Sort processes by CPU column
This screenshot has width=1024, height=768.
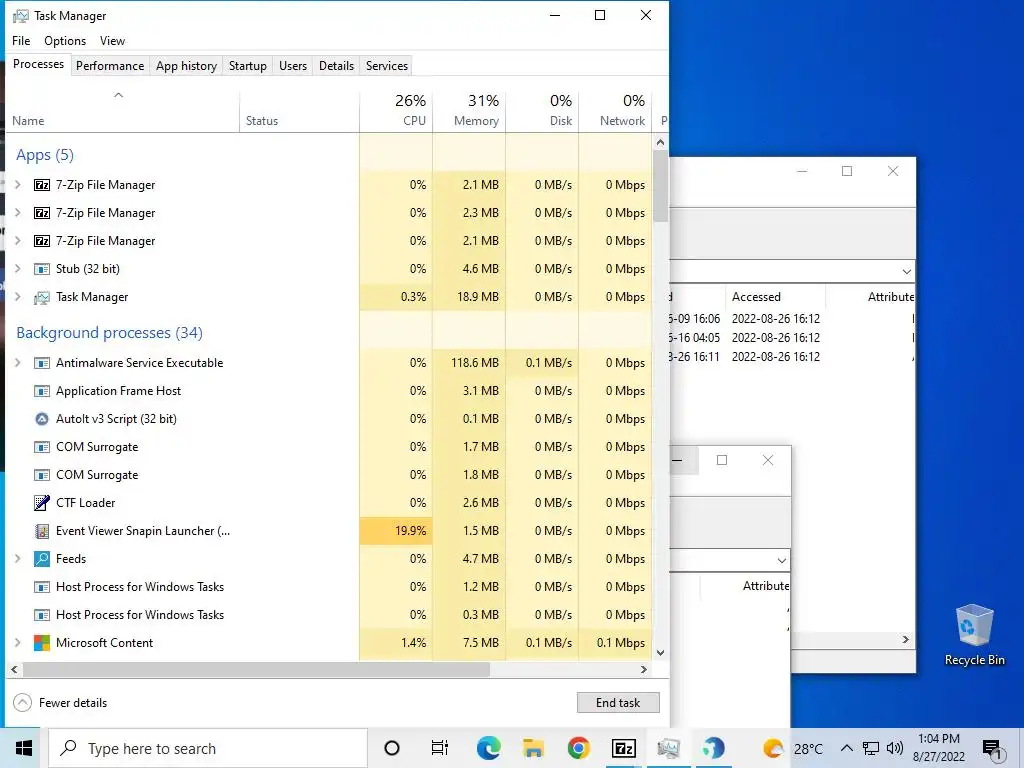(396, 110)
